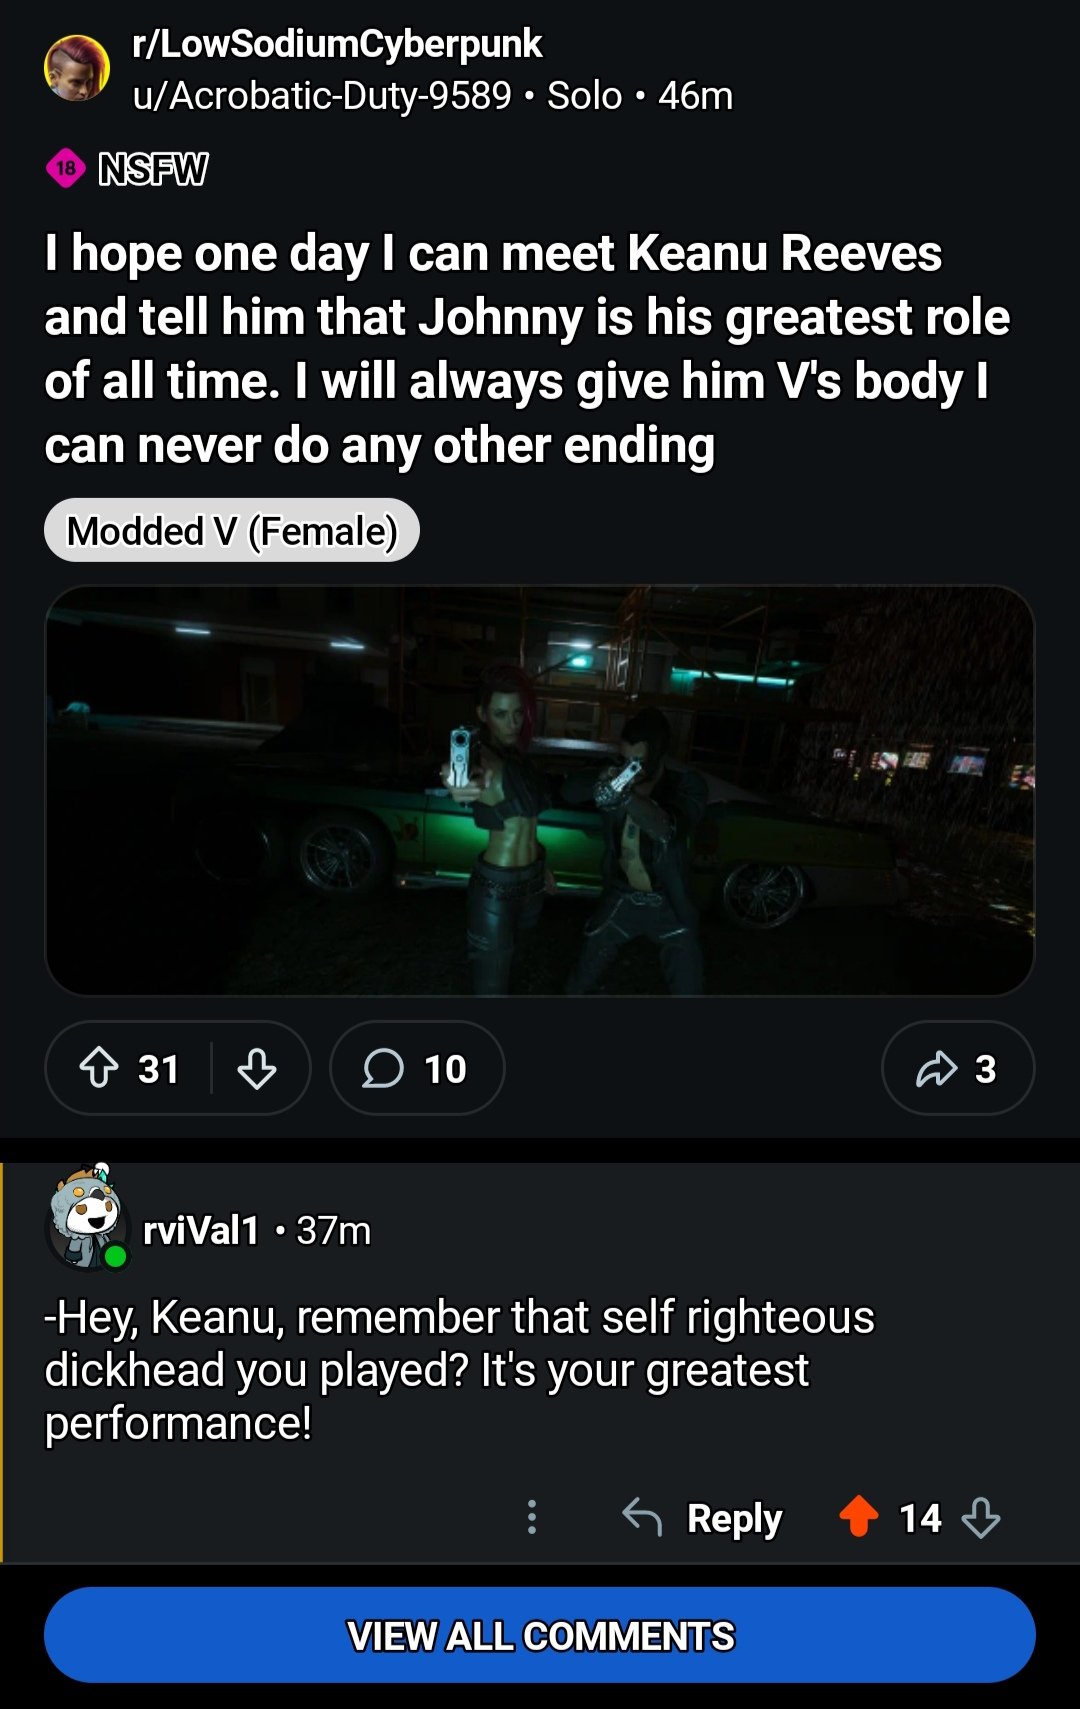The height and width of the screenshot is (1709, 1080).
Task: Open the comment's three-dot options menu
Action: point(532,1517)
